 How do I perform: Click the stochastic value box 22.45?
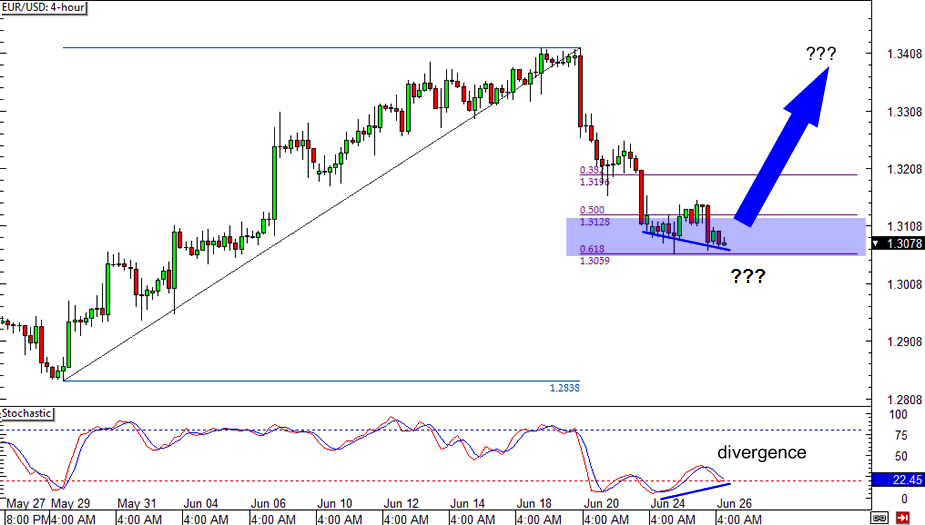click(x=898, y=480)
